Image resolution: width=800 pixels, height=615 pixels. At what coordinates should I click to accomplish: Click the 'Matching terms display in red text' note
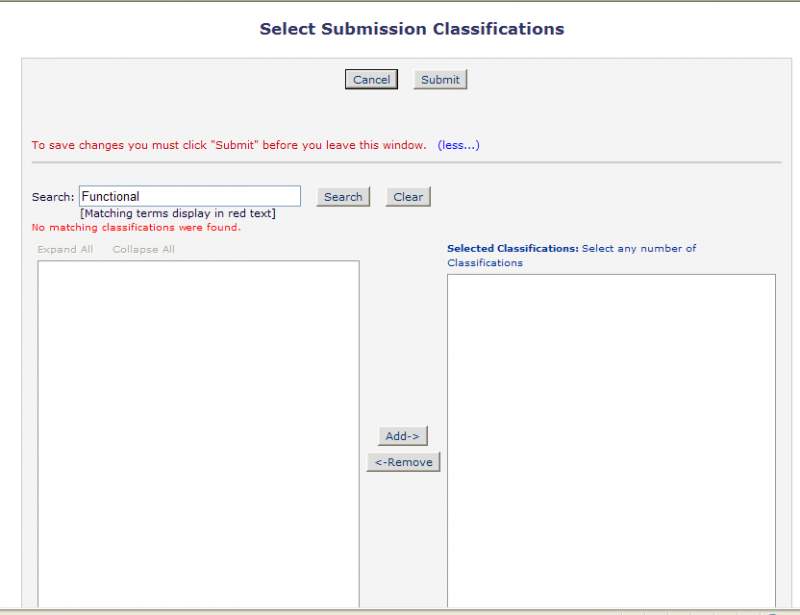[x=178, y=213]
